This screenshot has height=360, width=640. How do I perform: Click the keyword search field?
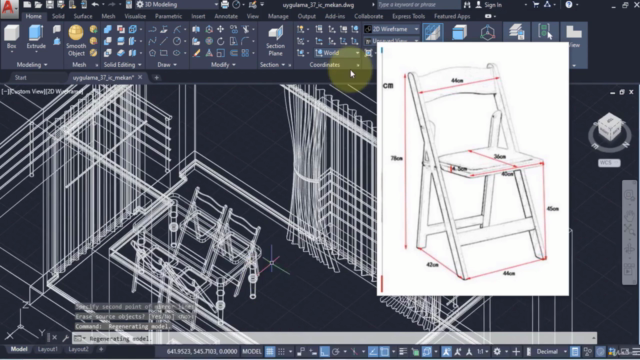point(418,4)
